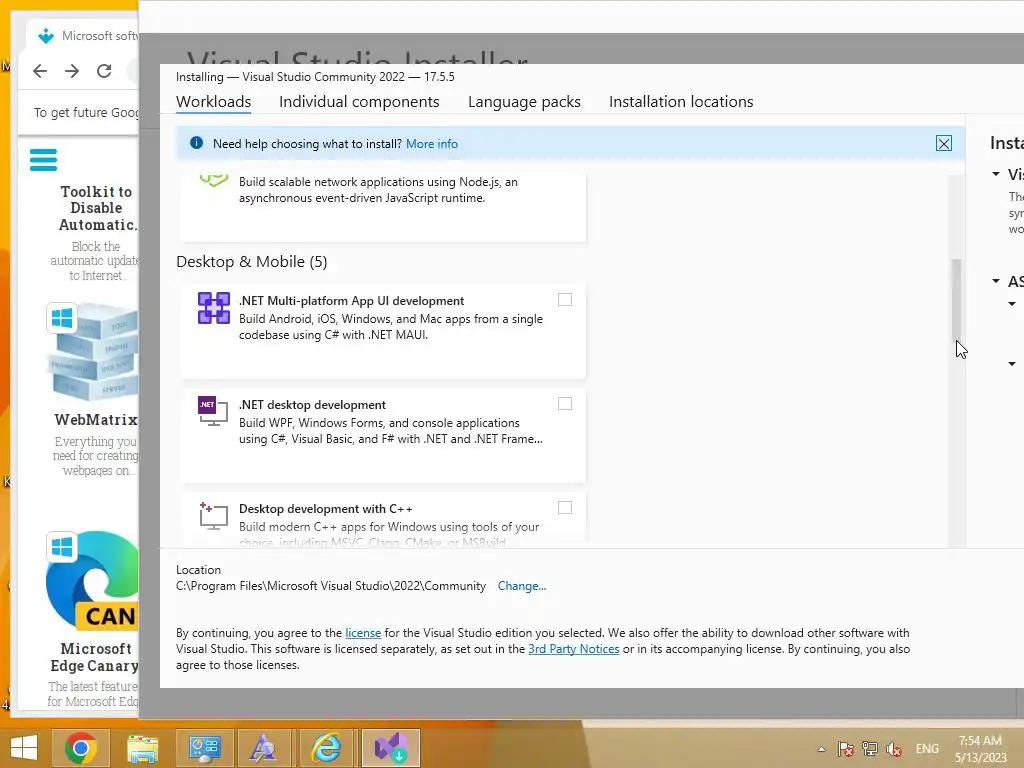The height and width of the screenshot is (768, 1024).
Task: Open the license link
Action: pos(363,633)
